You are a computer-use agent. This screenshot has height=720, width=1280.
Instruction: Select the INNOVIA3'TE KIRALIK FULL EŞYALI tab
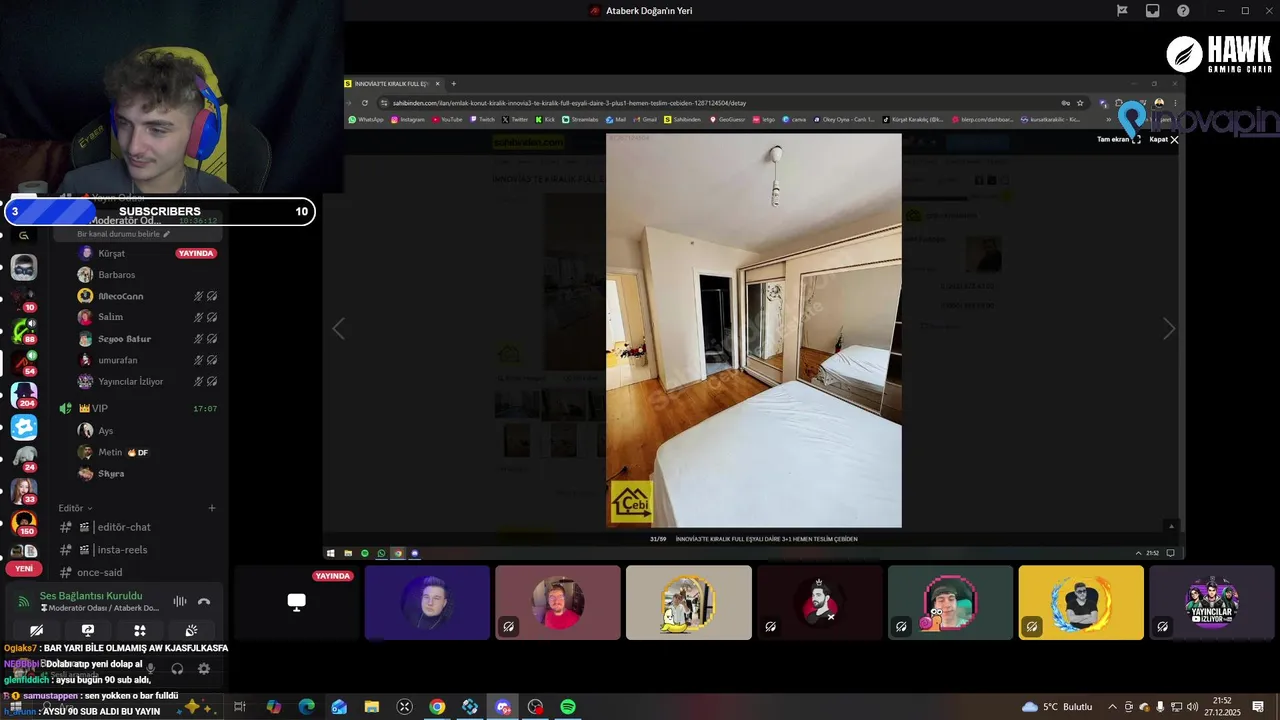pyautogui.click(x=393, y=84)
